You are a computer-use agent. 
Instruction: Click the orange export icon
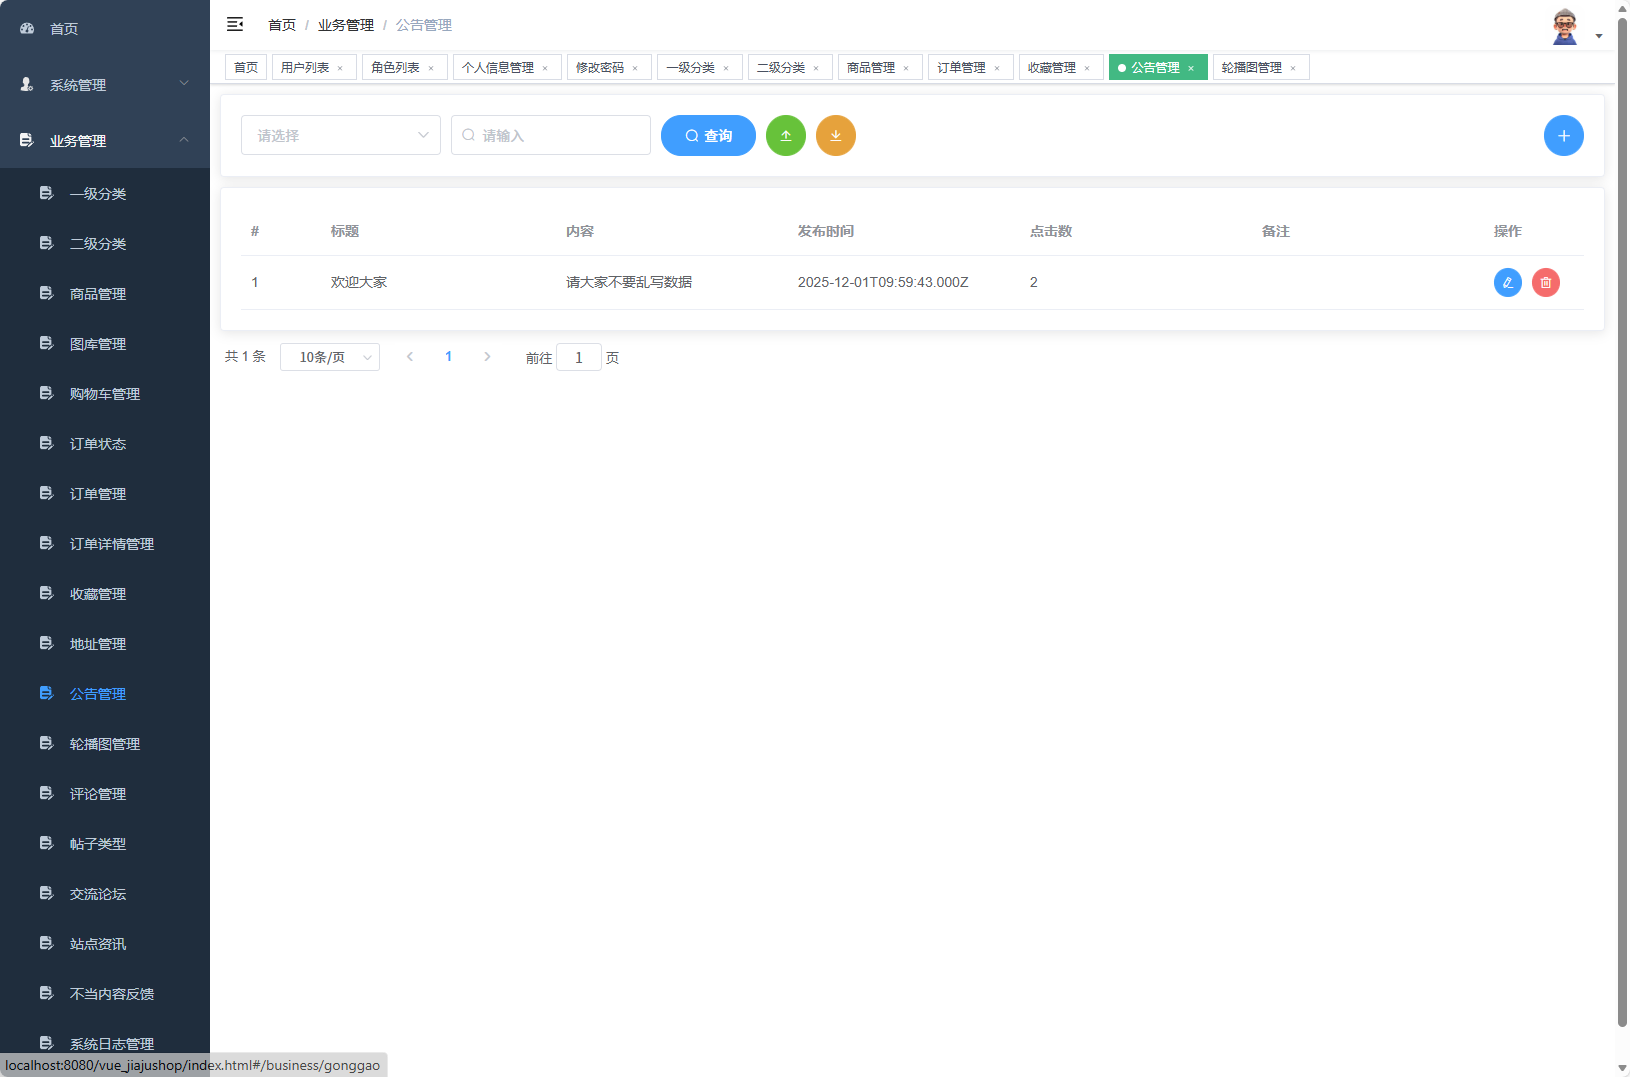tap(836, 135)
